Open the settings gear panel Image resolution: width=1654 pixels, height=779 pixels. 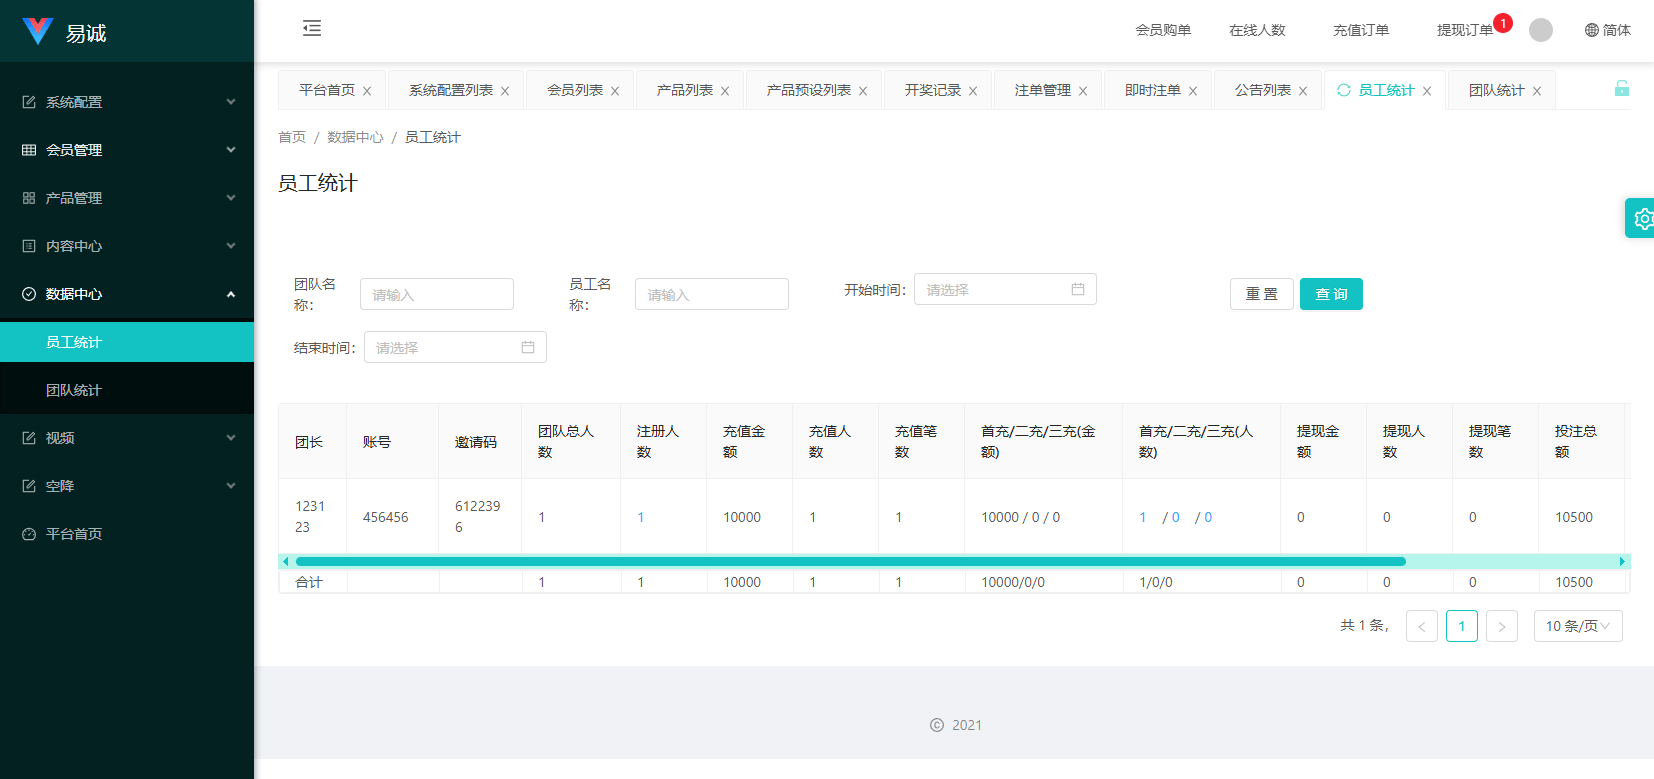1641,218
